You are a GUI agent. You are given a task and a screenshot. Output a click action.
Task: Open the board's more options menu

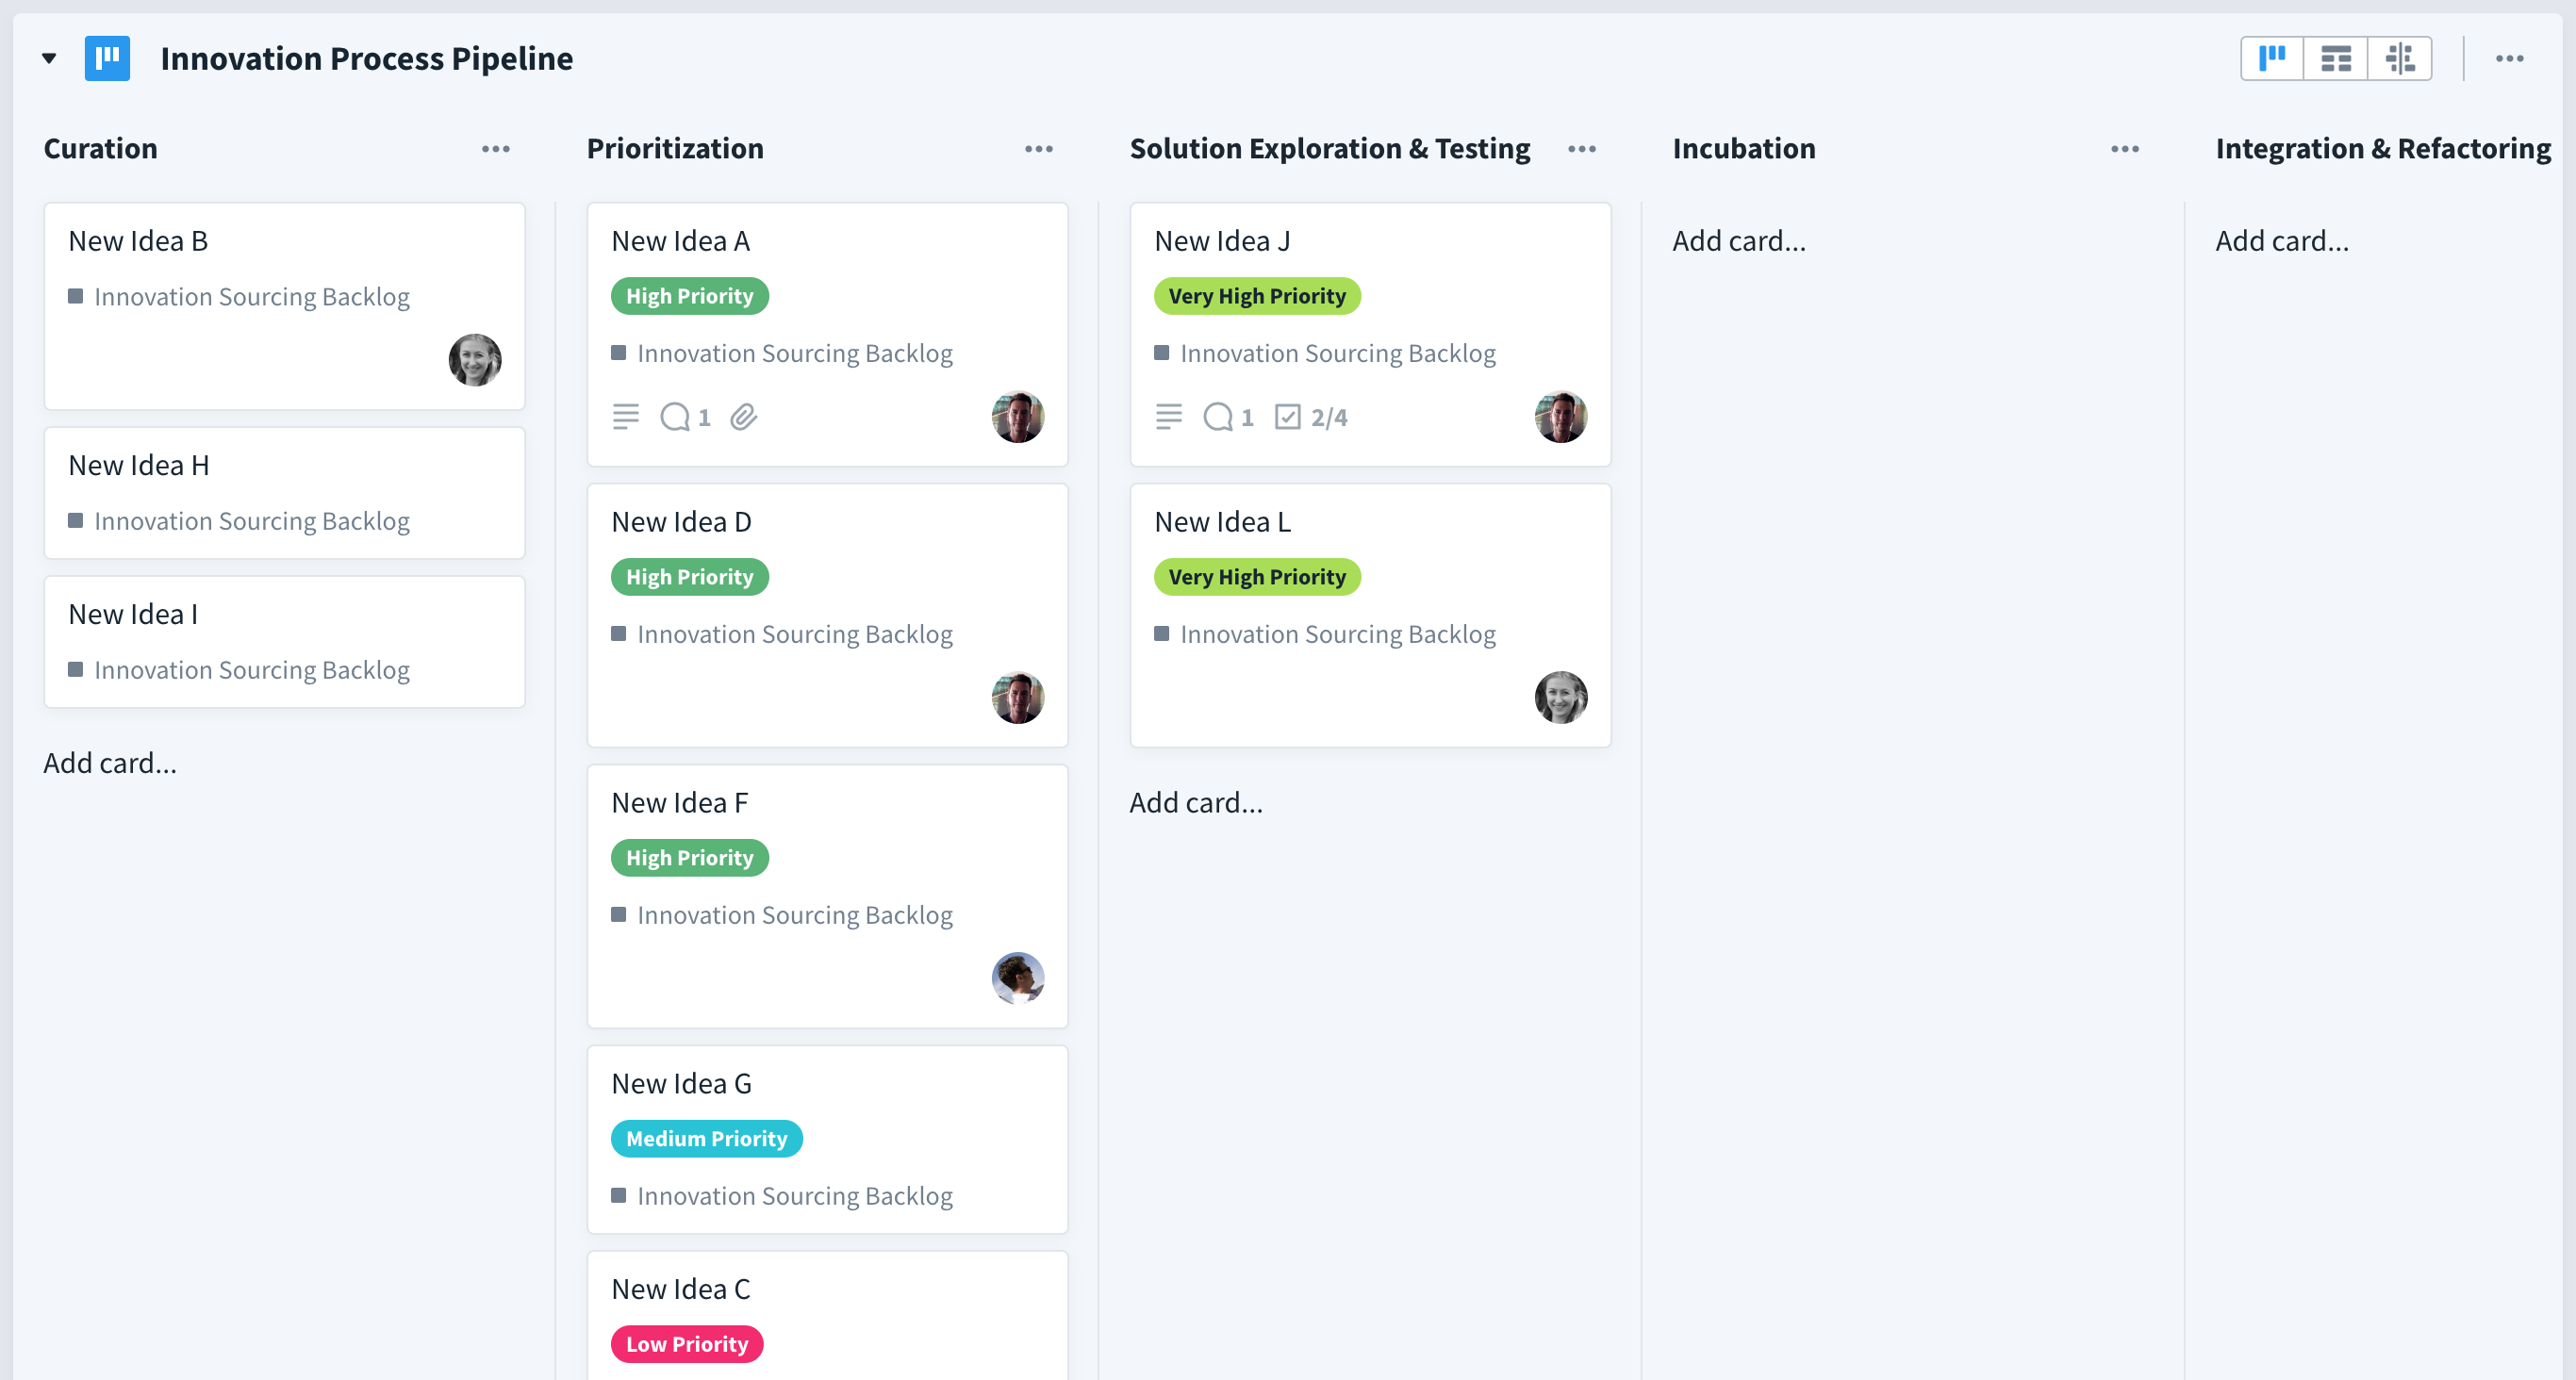(2509, 58)
